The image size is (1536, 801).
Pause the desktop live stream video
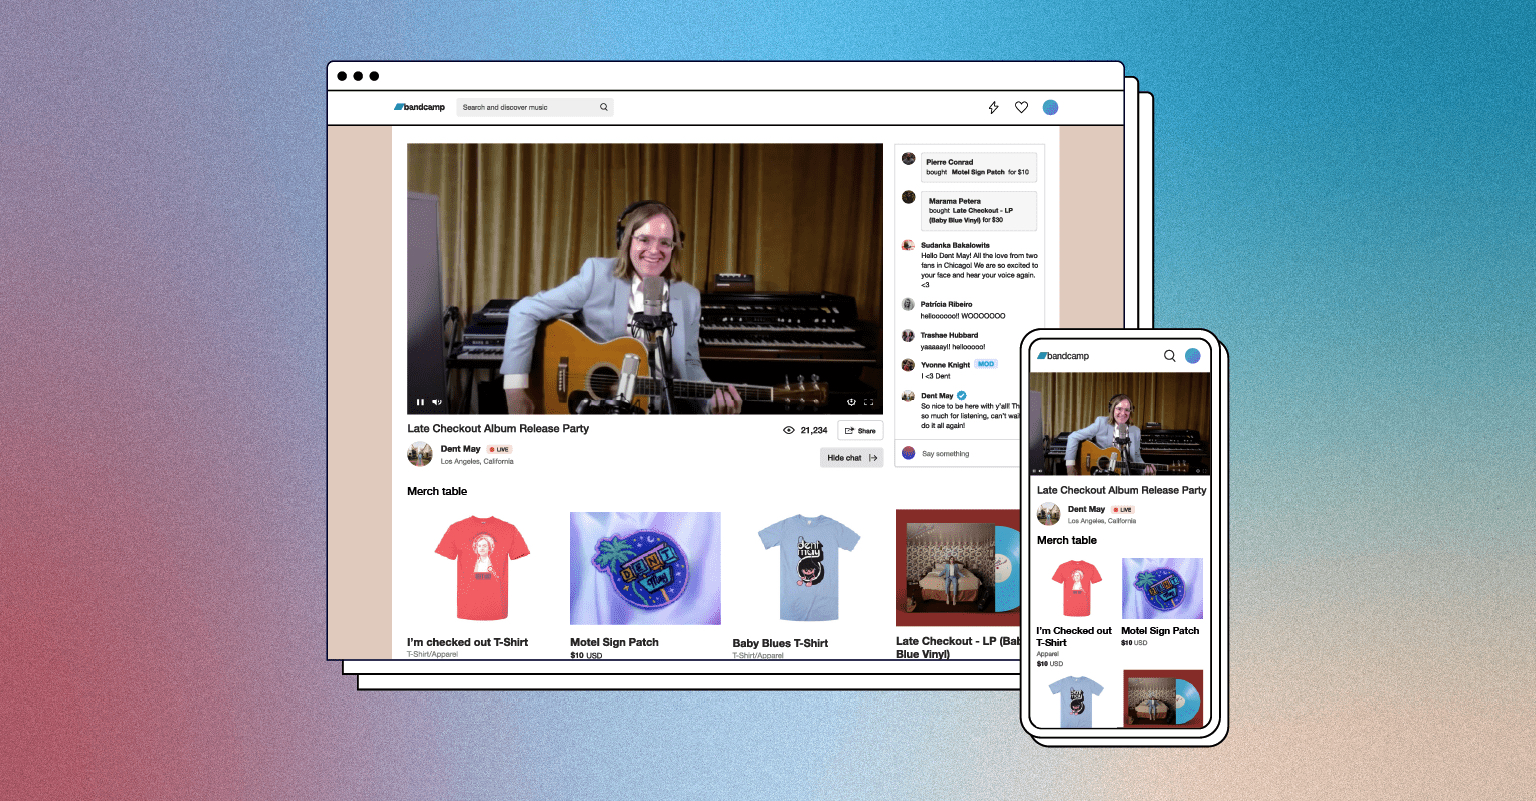(x=420, y=402)
